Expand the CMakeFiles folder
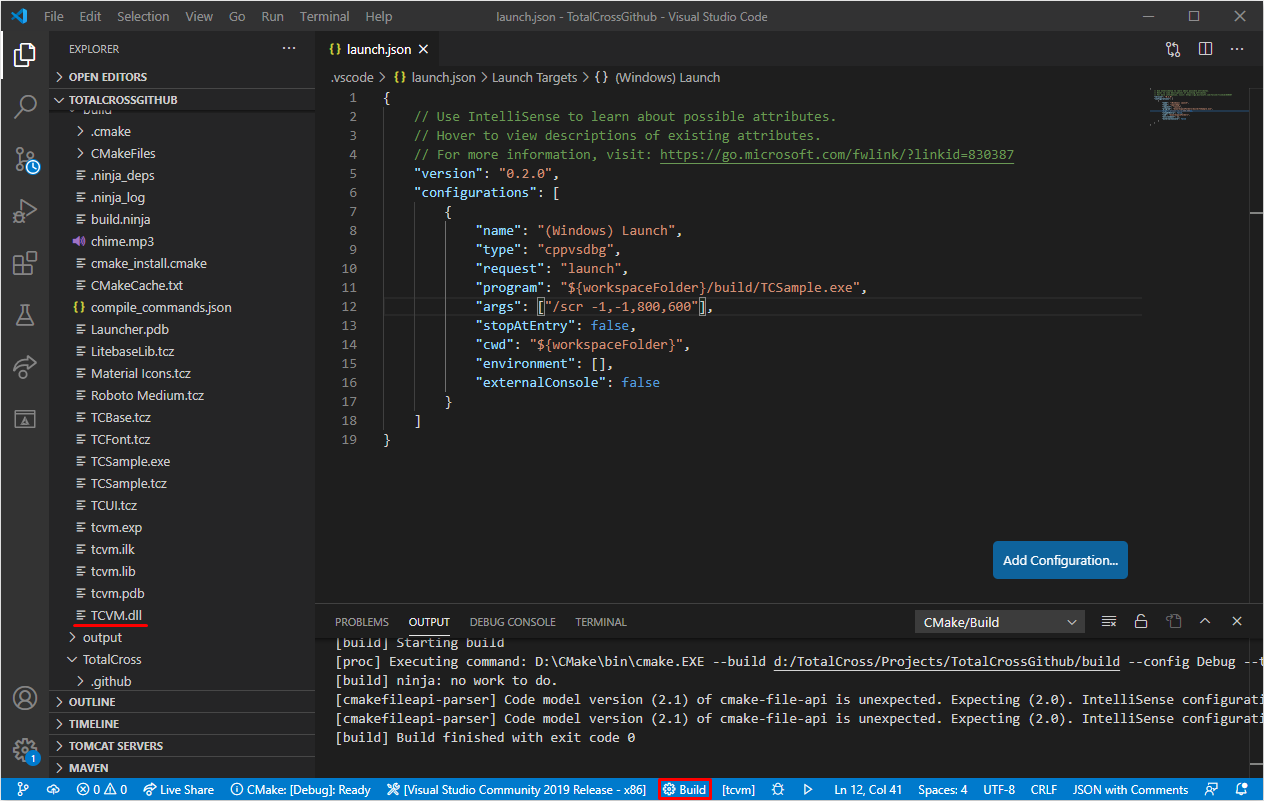Image resolution: width=1264 pixels, height=801 pixels. coord(122,153)
